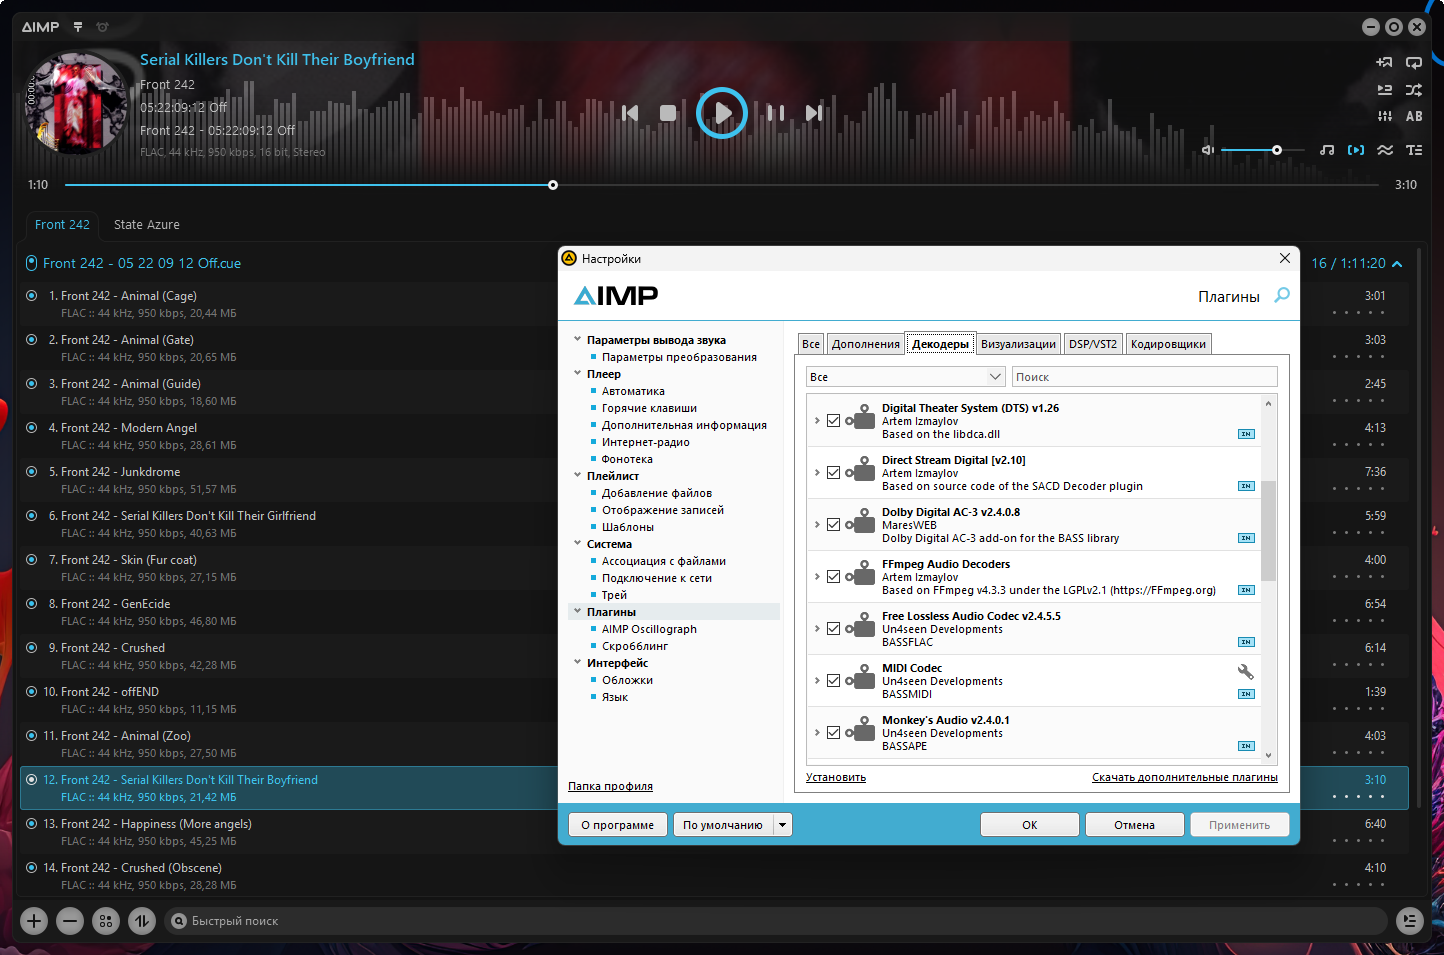This screenshot has width=1444, height=955.
Task: Remove files with the minus button
Action: pos(70,921)
